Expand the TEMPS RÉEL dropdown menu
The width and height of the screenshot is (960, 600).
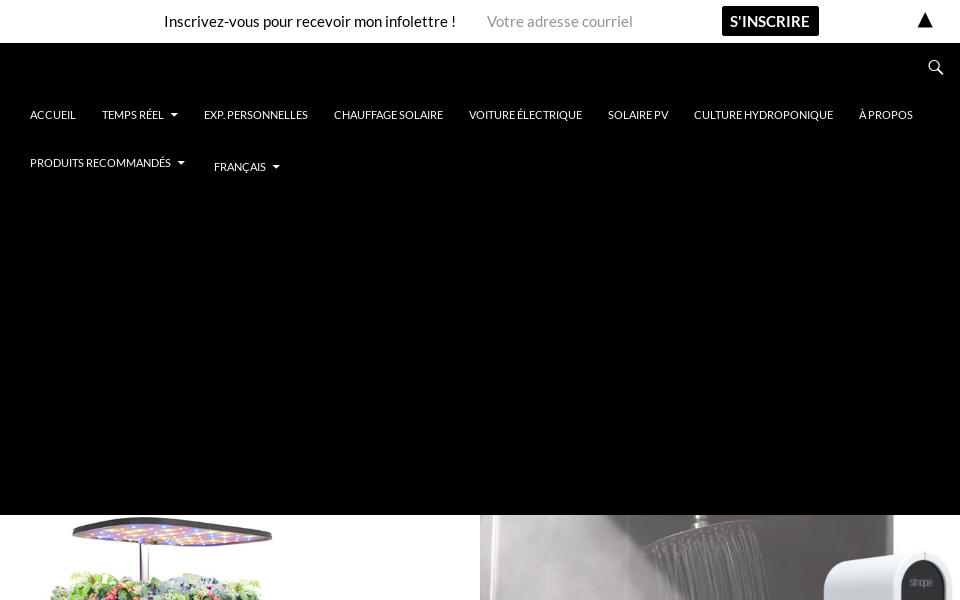[133, 115]
